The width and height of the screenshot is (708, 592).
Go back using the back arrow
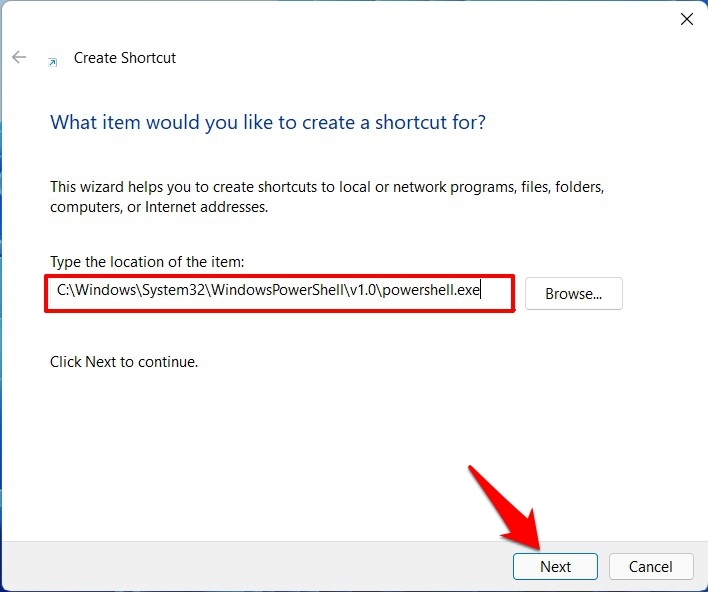pyautogui.click(x=19, y=57)
